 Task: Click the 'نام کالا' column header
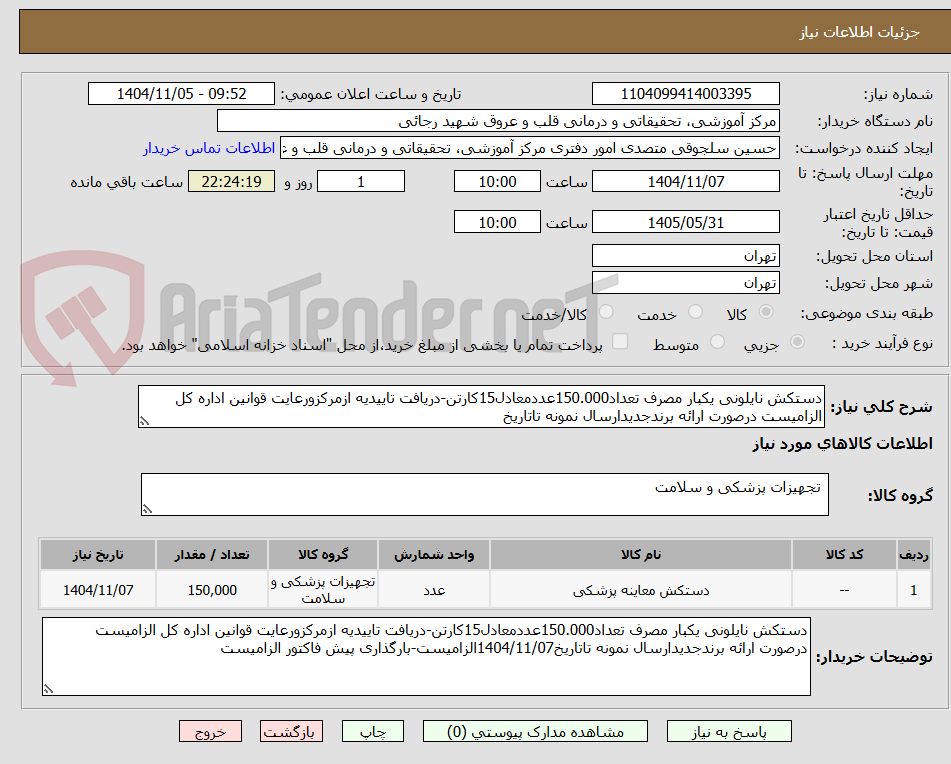[x=641, y=555]
